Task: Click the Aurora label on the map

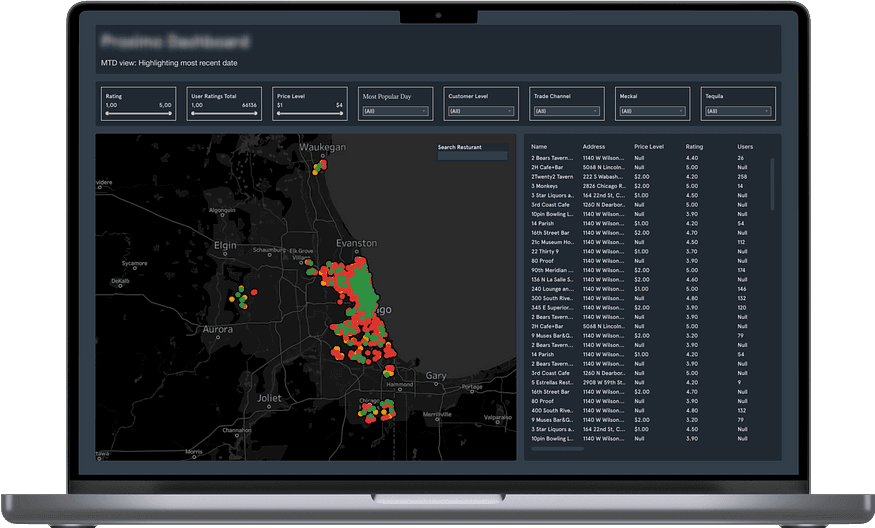Action: [218, 329]
